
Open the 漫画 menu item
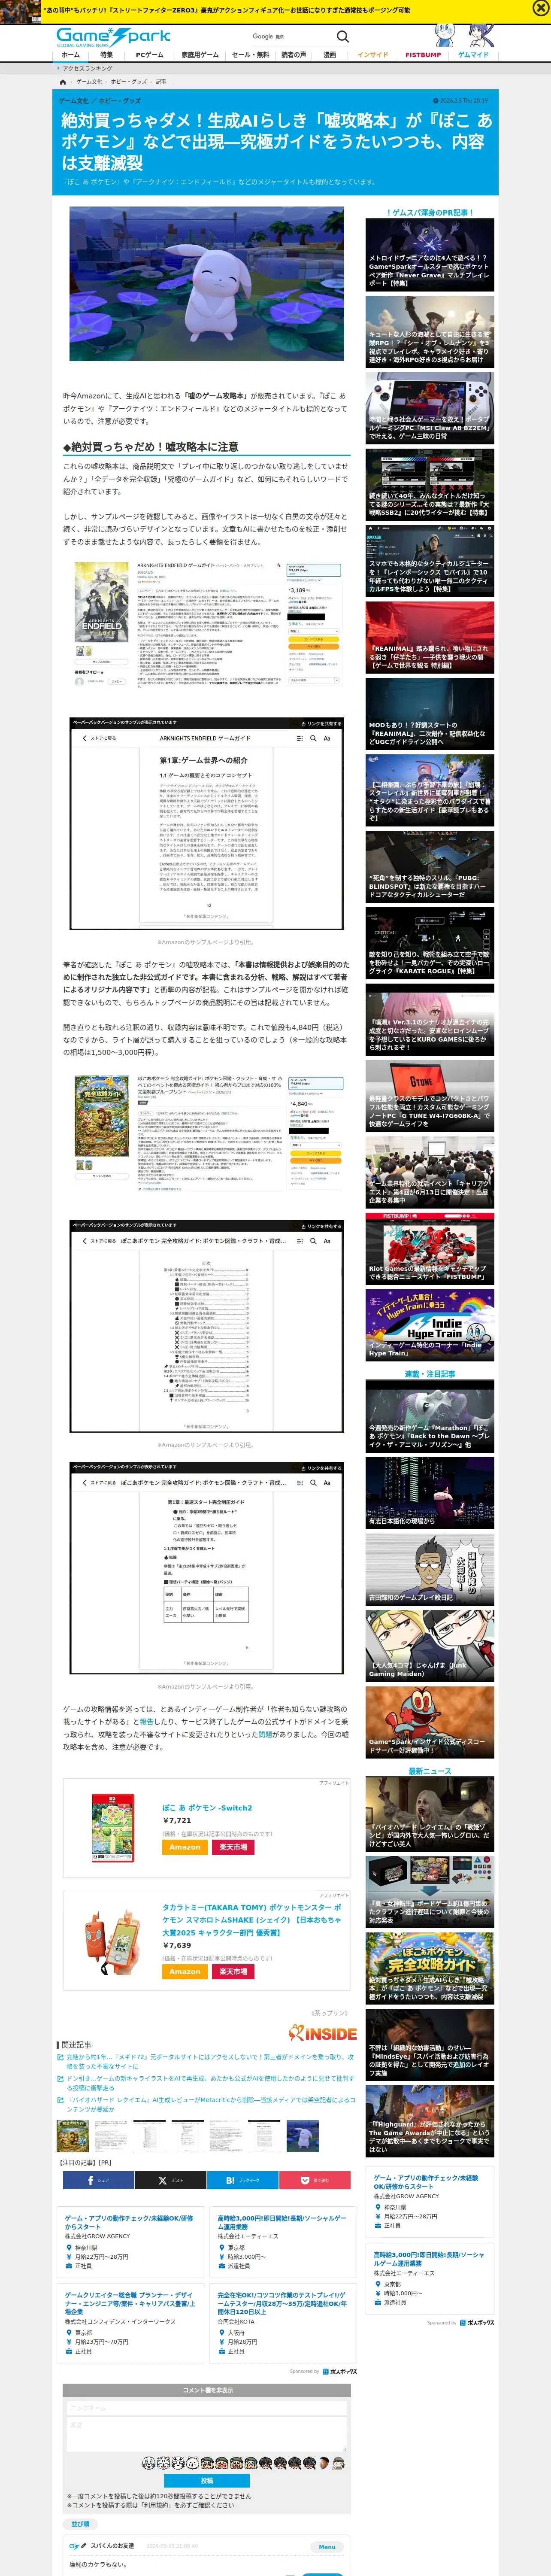click(329, 55)
